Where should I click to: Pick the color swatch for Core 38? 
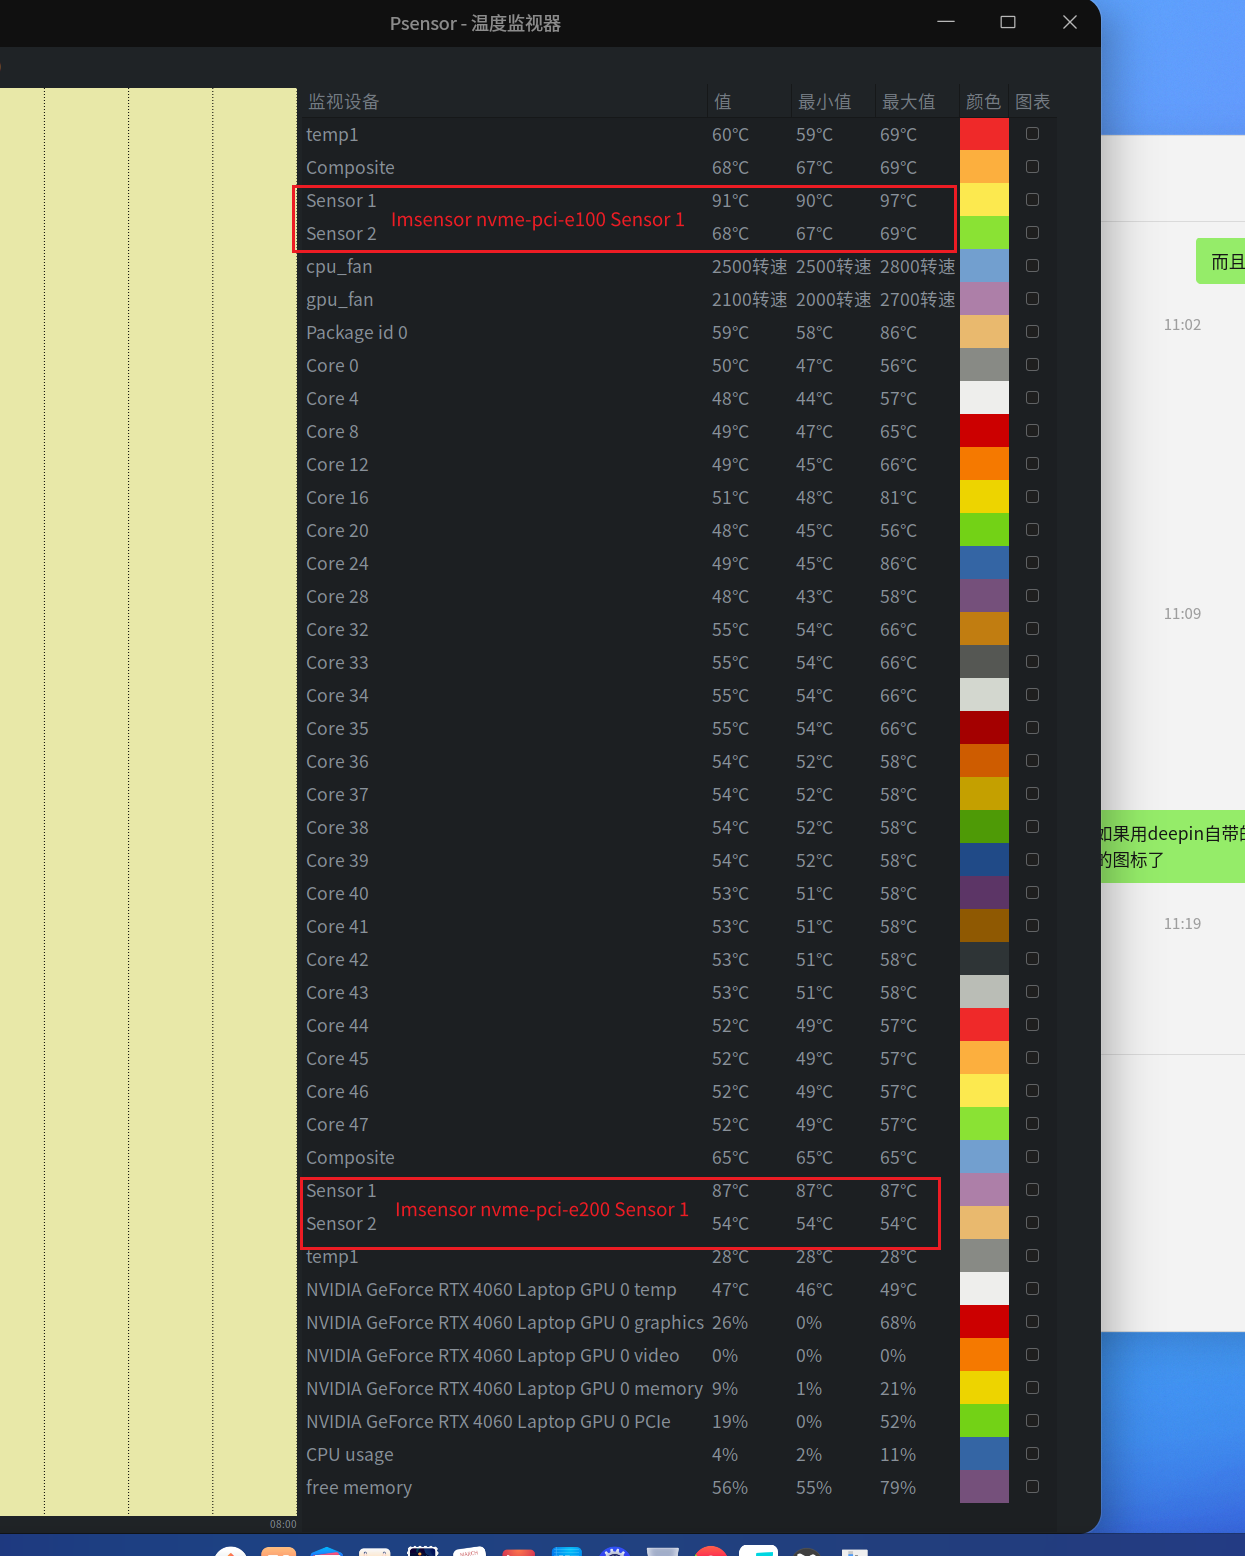984,827
